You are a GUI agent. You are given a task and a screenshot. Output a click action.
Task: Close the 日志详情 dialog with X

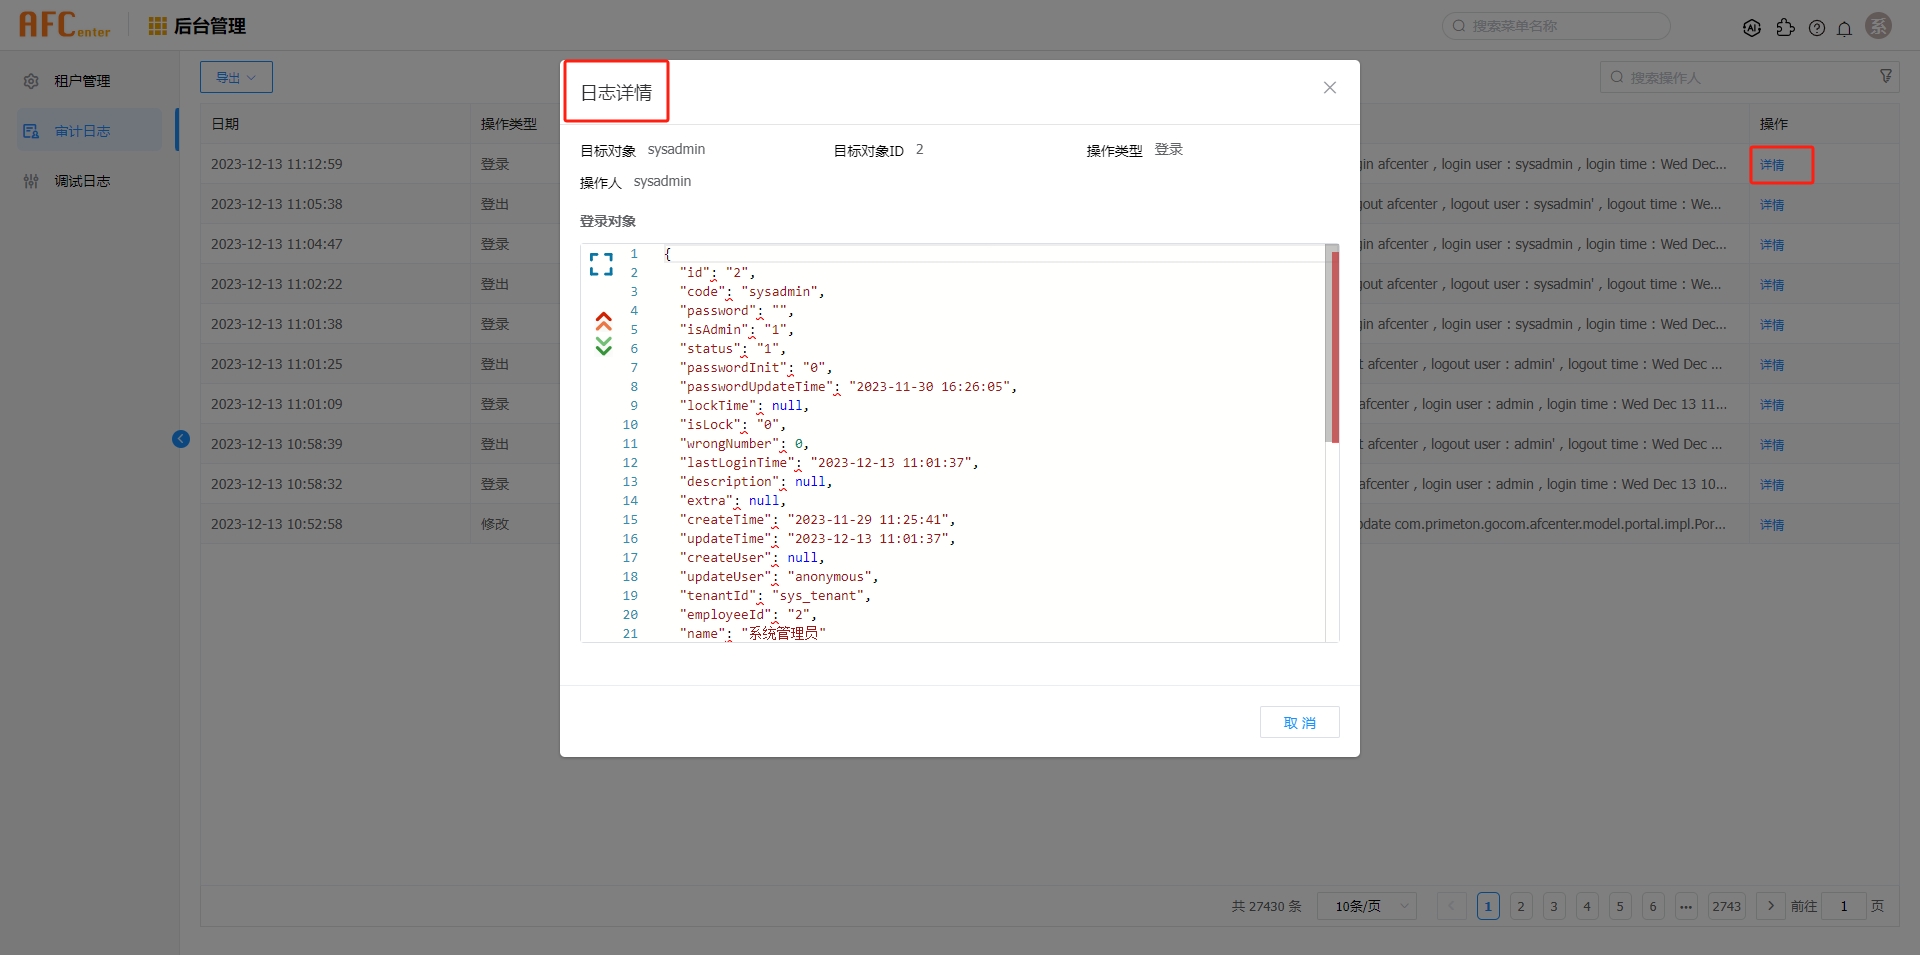(x=1329, y=88)
